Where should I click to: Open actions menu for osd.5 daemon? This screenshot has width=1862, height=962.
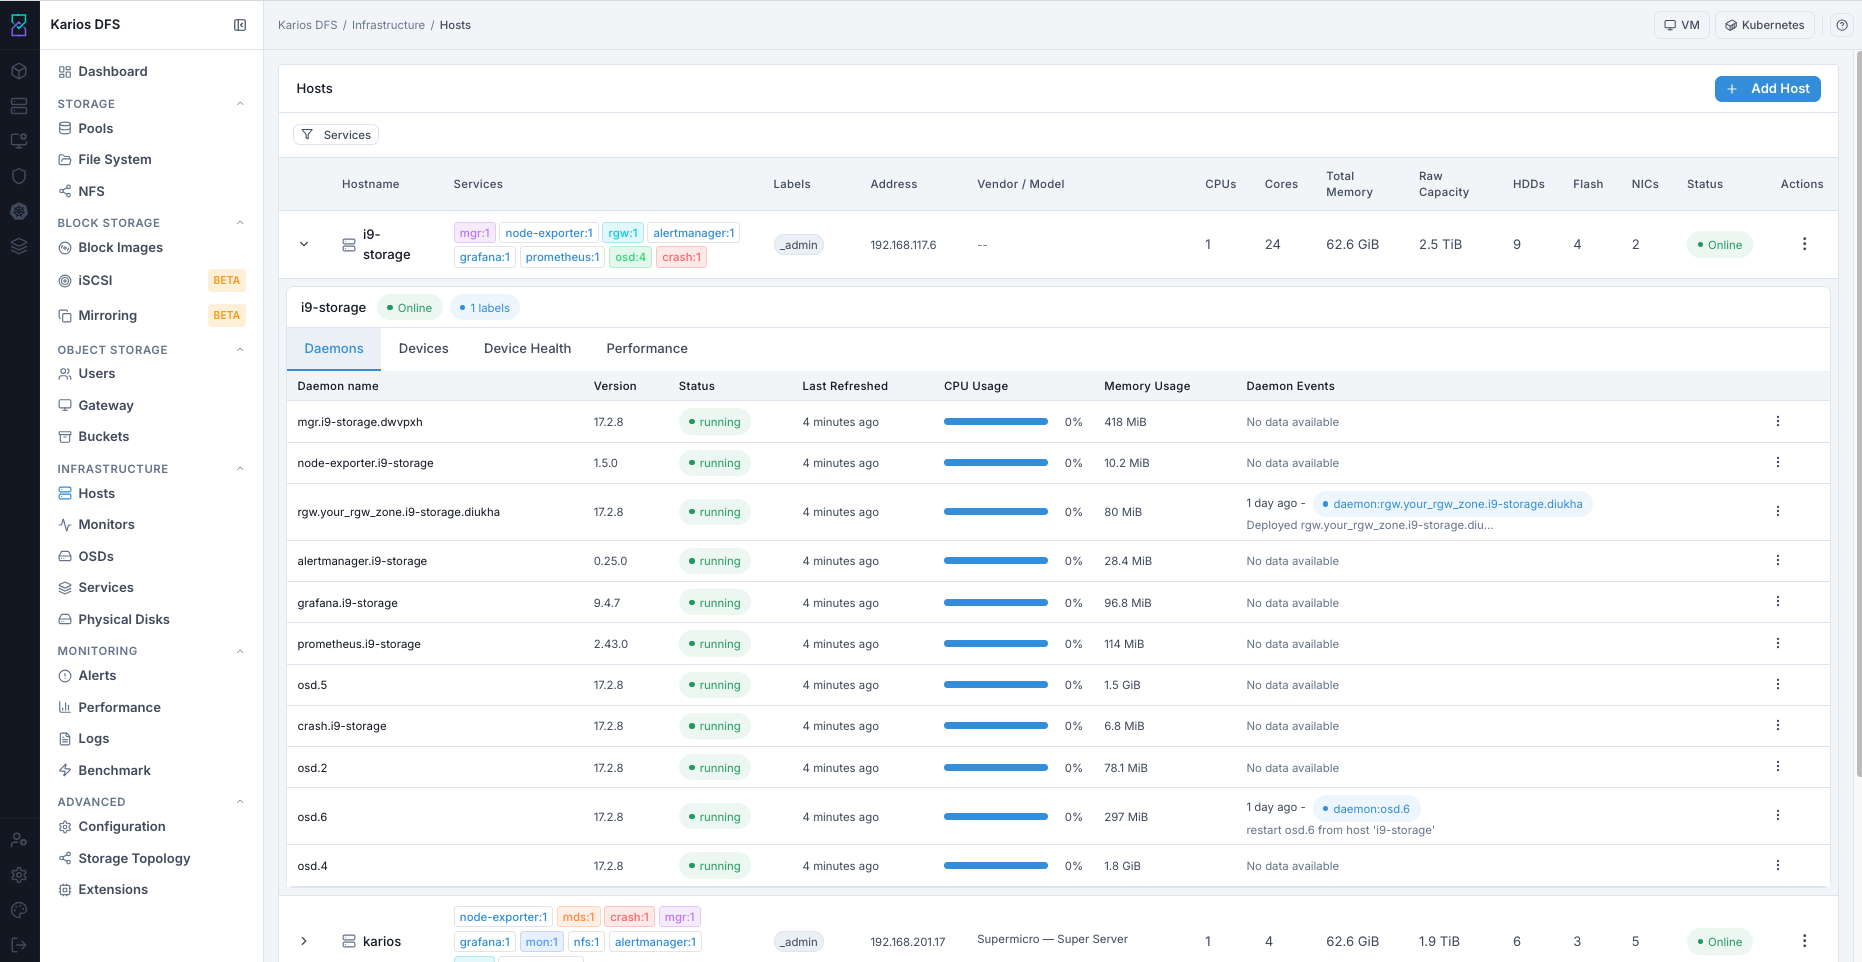pyautogui.click(x=1778, y=684)
